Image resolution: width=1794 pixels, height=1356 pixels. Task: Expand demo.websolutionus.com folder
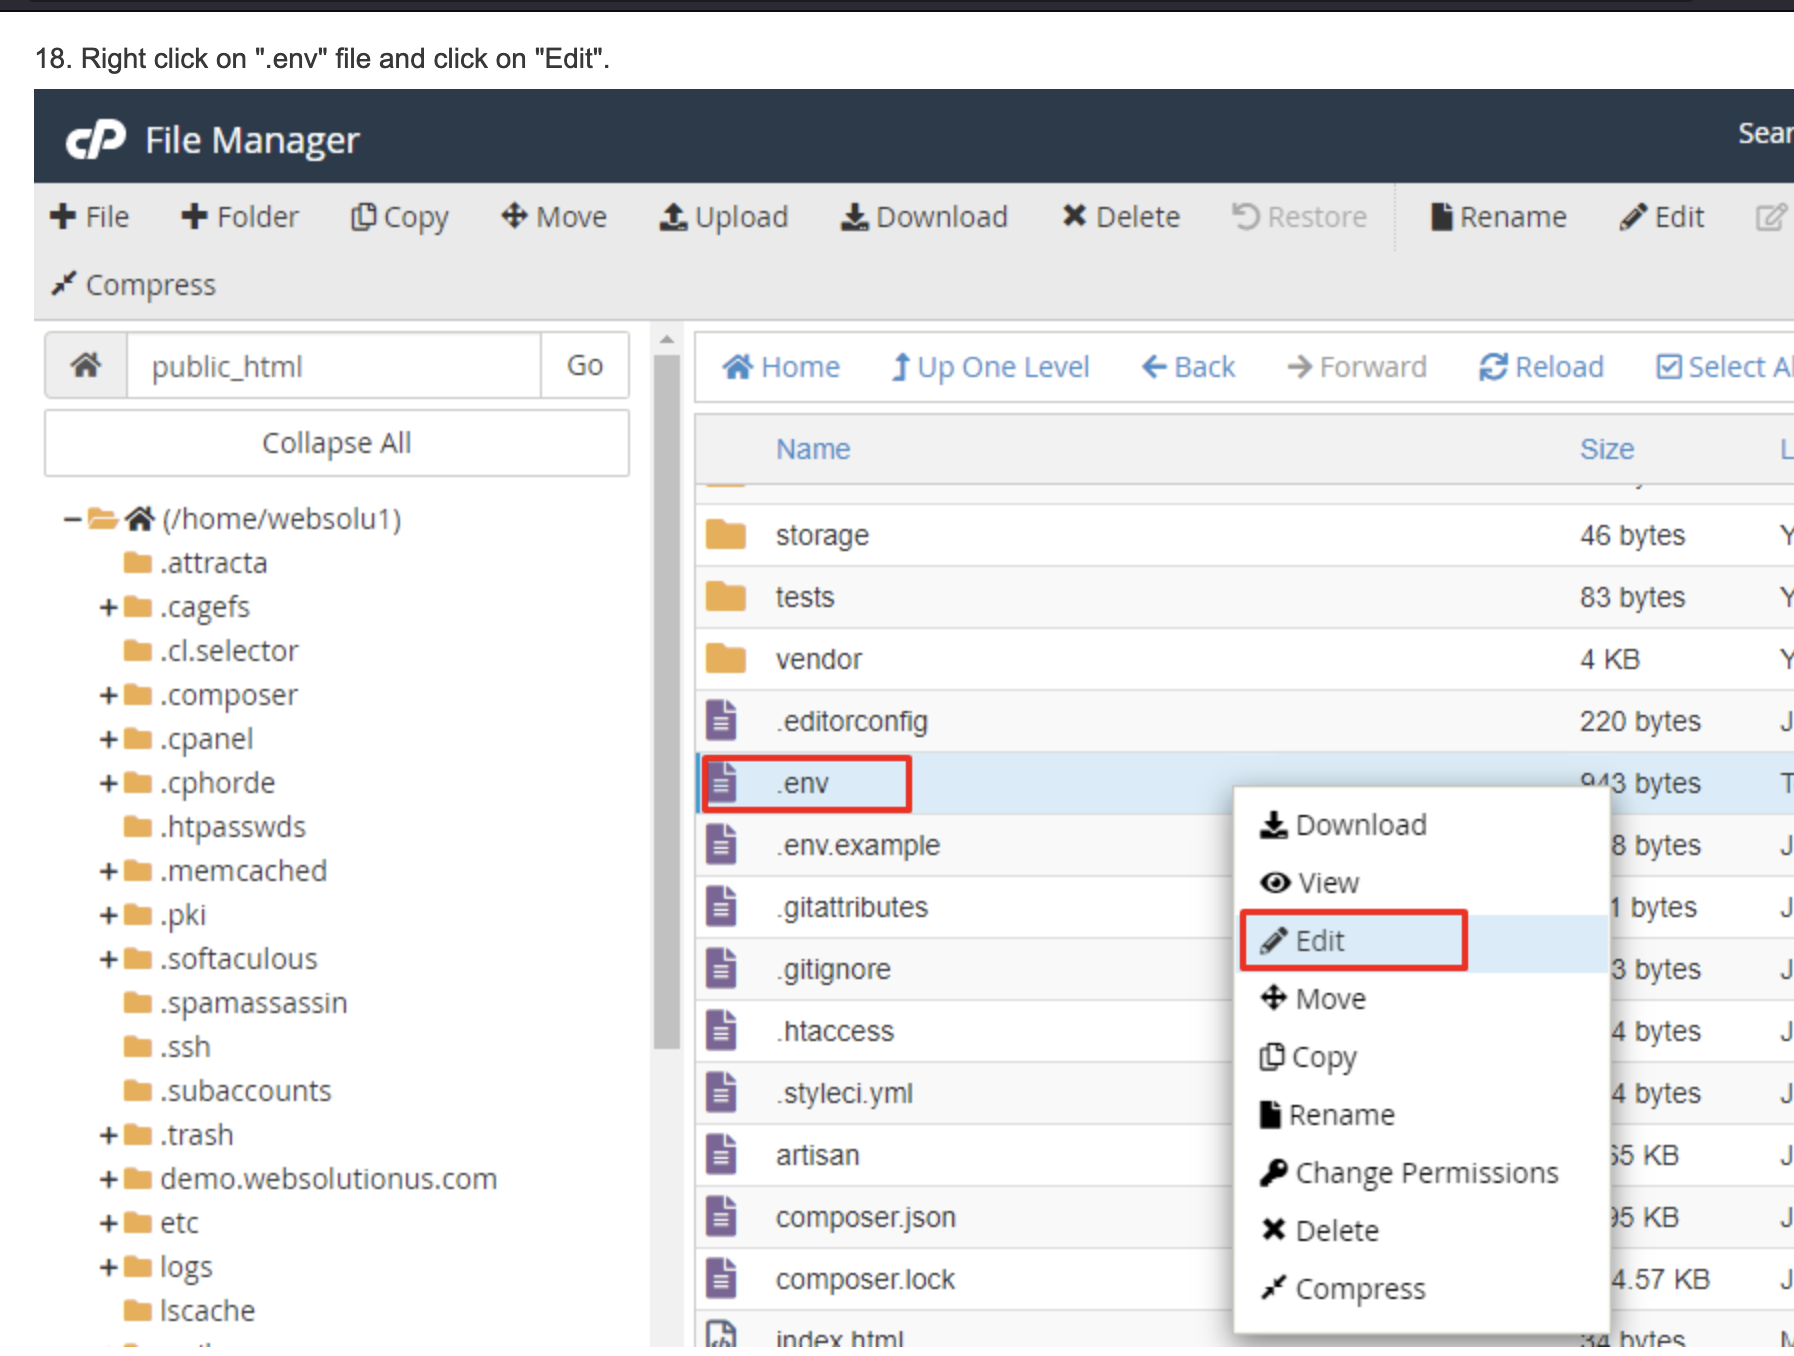point(109,1179)
